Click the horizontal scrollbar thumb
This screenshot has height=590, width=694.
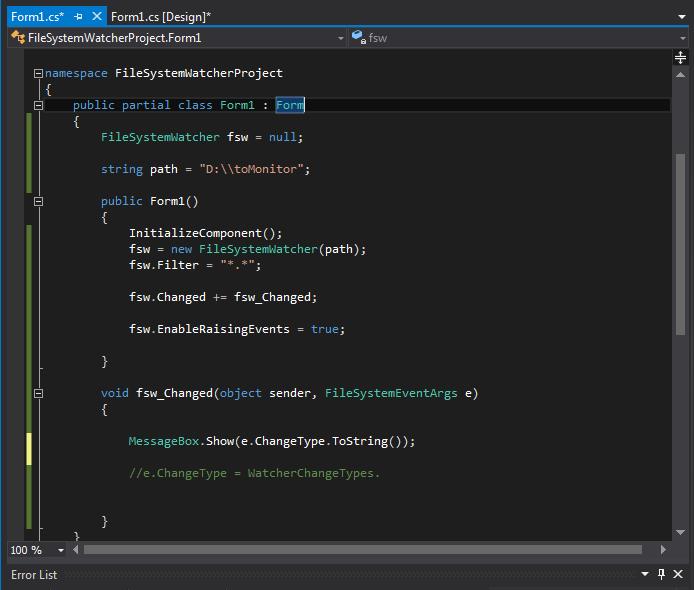(x=362, y=550)
